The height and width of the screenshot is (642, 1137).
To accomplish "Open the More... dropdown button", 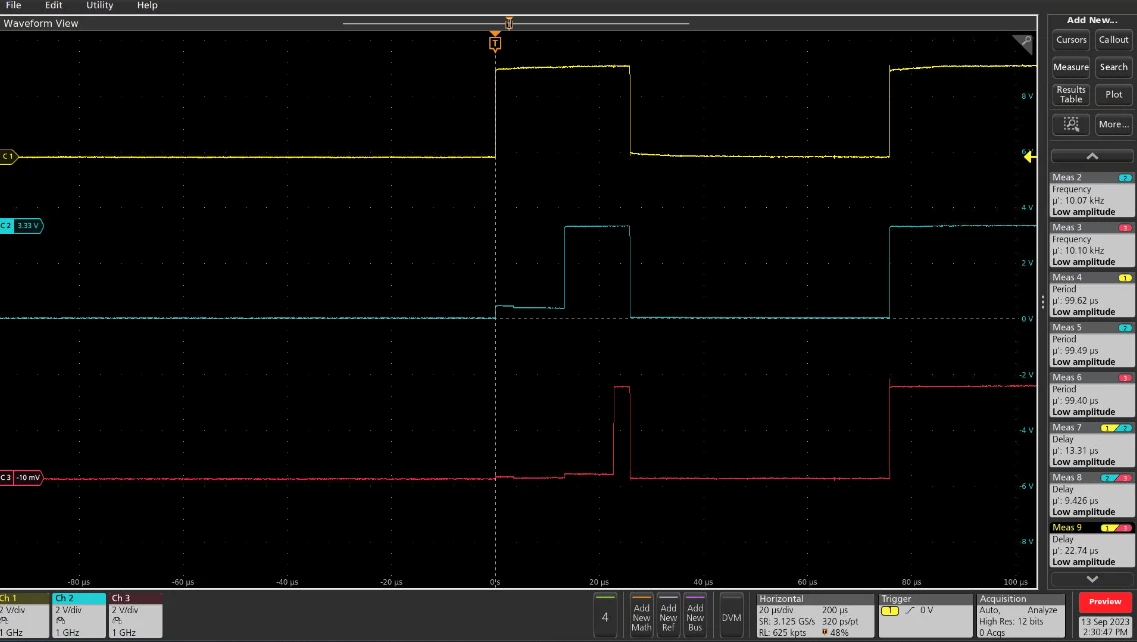I will [1113, 124].
